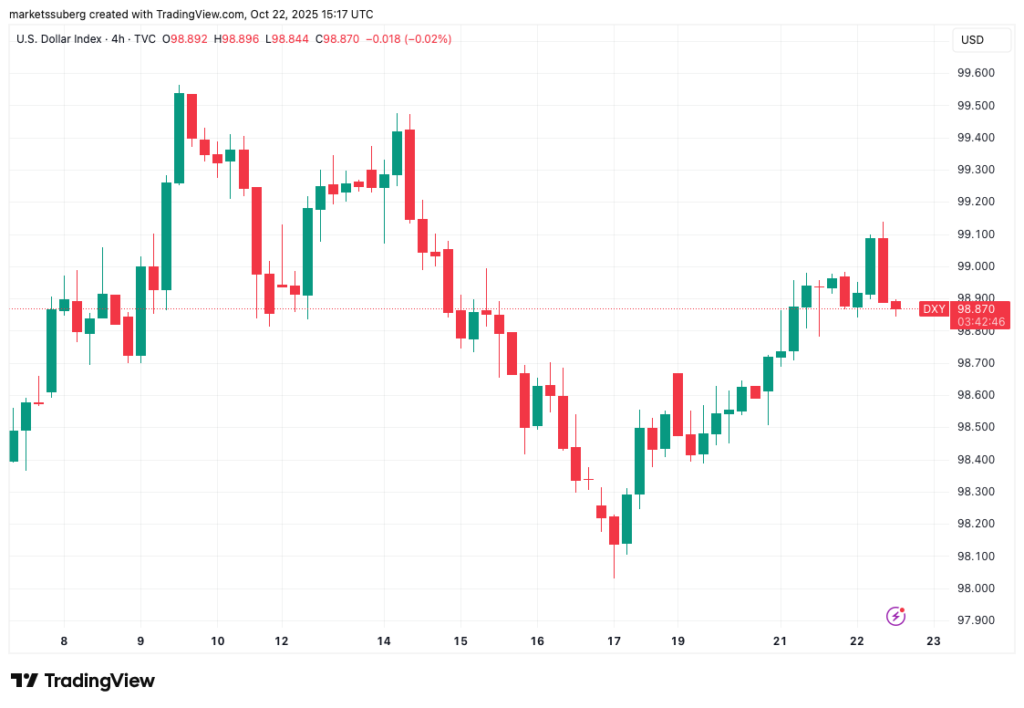
Task: Click the purple lightning bolt icon
Action: [x=896, y=616]
